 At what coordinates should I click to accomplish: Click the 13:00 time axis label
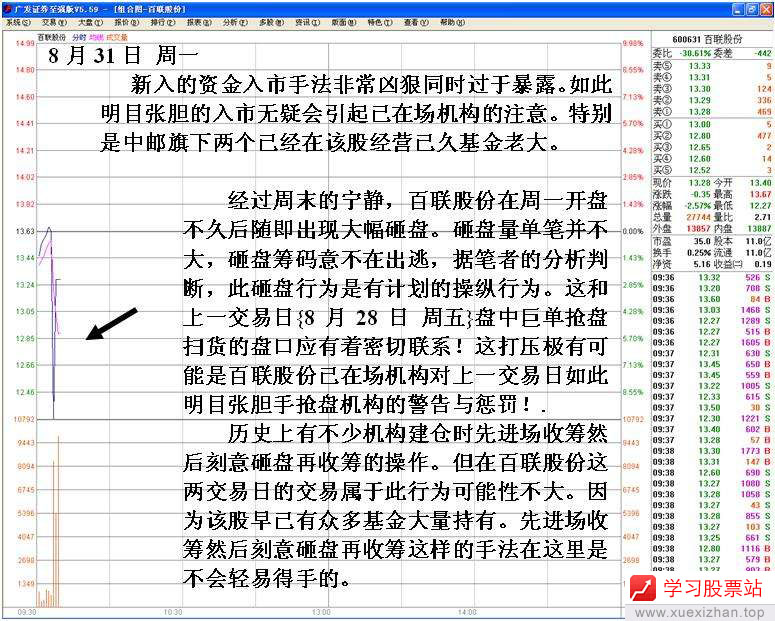321,612
